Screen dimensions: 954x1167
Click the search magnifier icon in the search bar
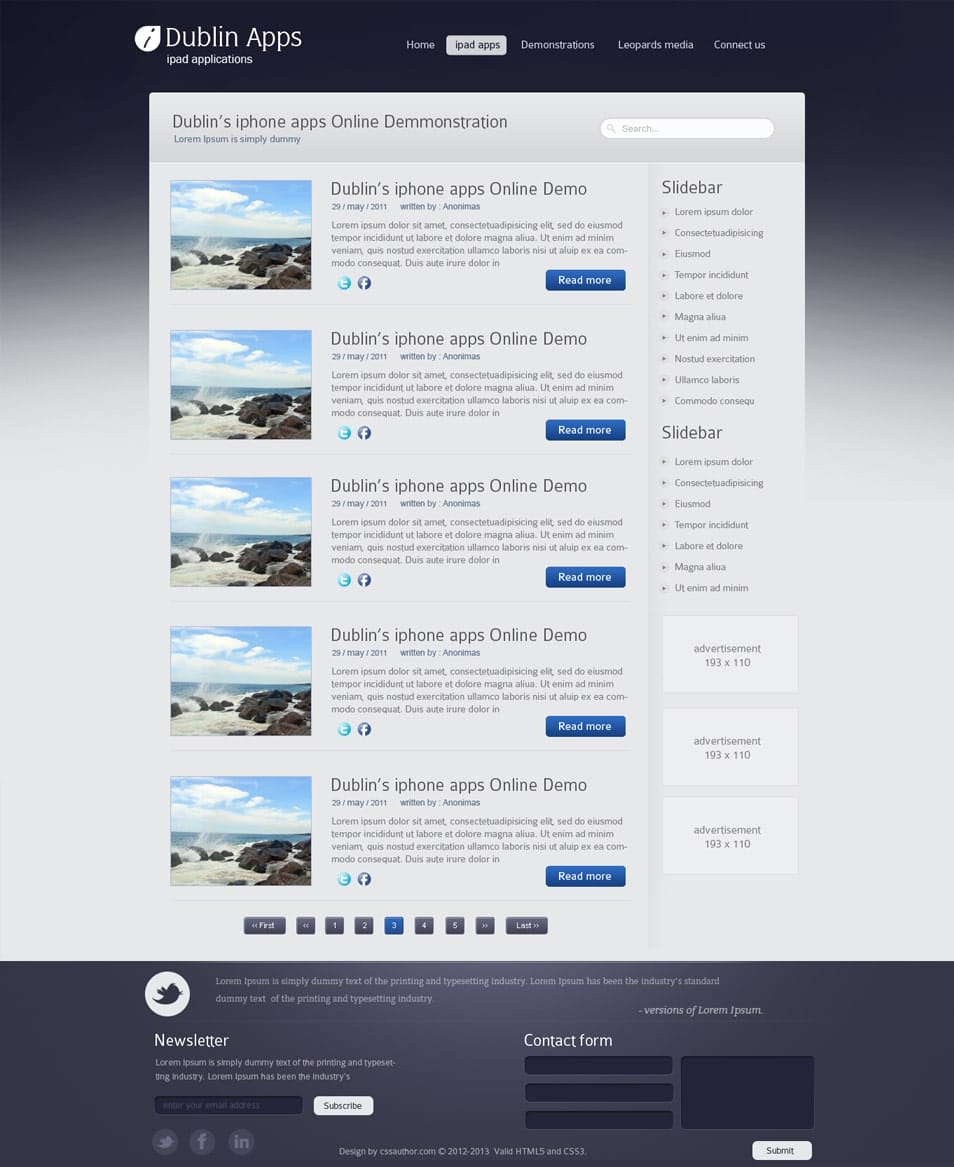pos(611,128)
